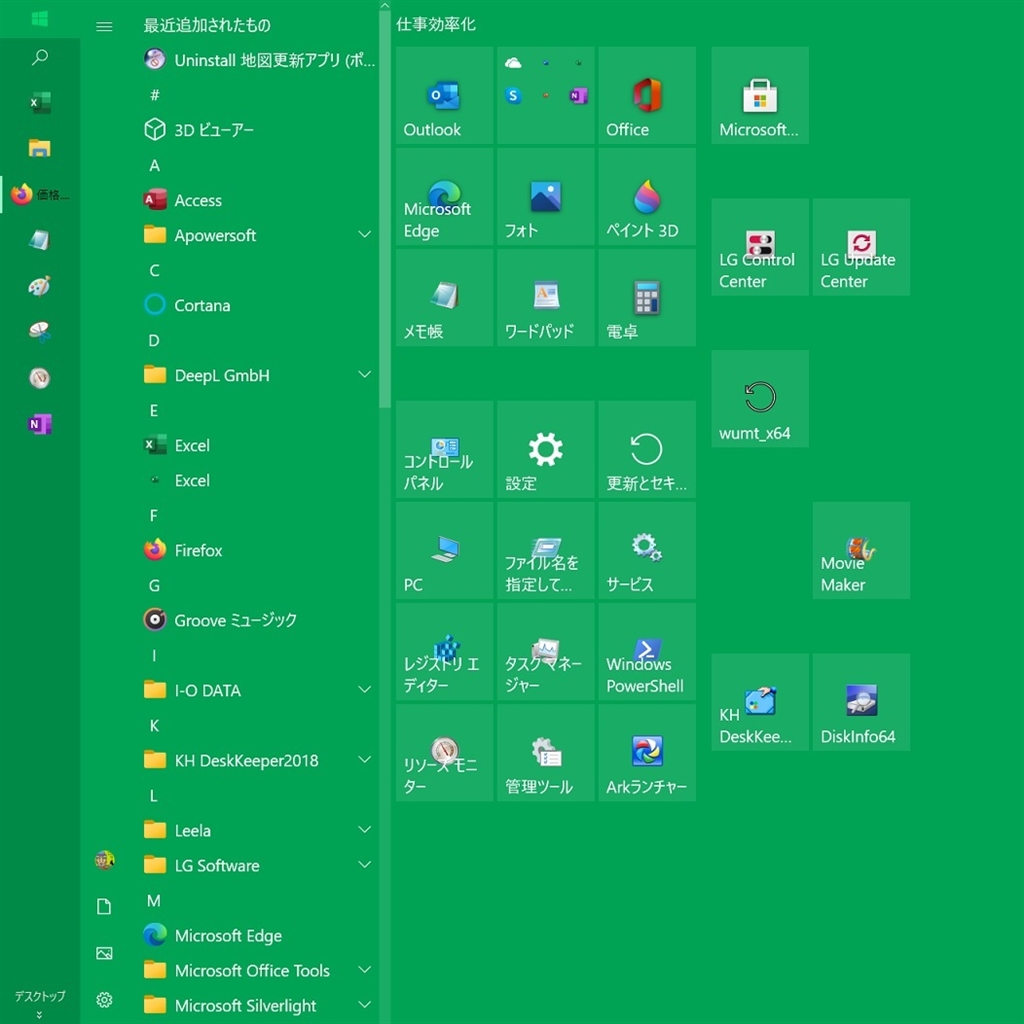Expand the LG Software folder

[258, 865]
